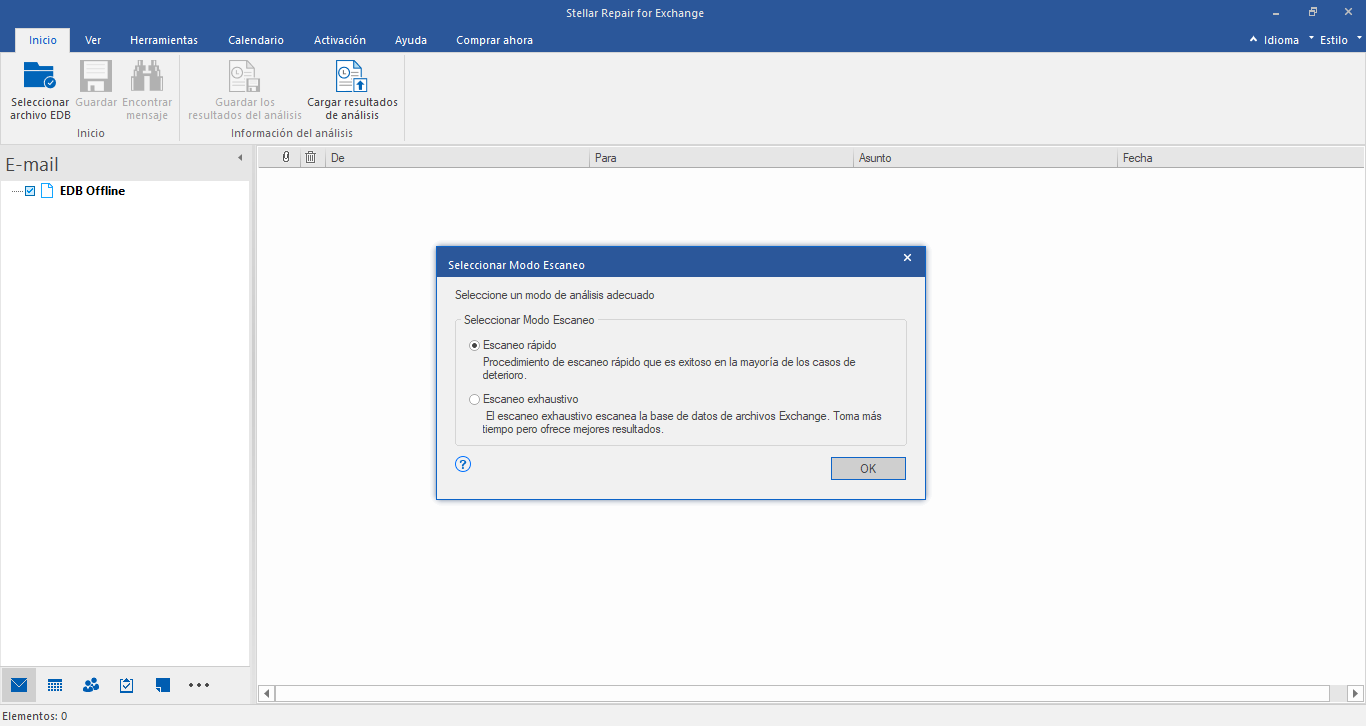
Task: Open the Activación tab
Action: click(x=340, y=40)
